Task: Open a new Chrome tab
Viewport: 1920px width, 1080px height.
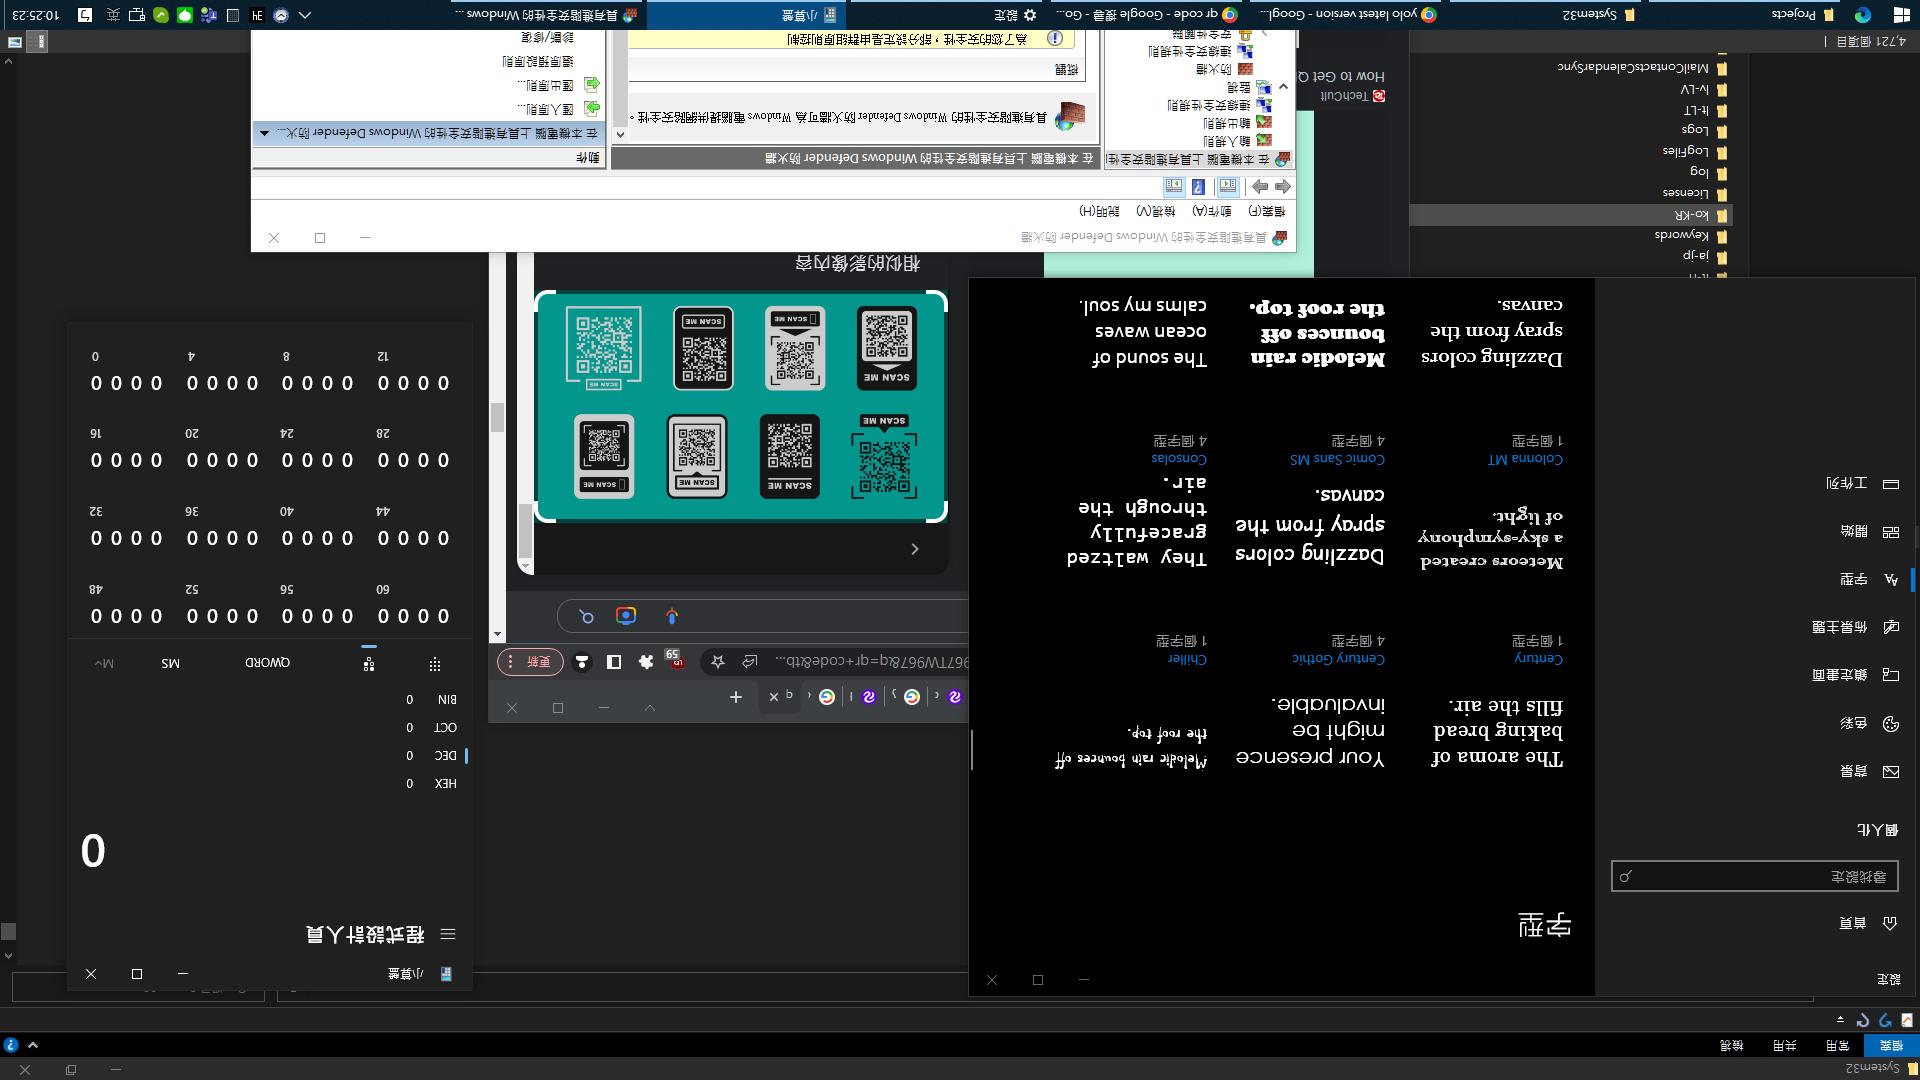Action: coord(736,697)
